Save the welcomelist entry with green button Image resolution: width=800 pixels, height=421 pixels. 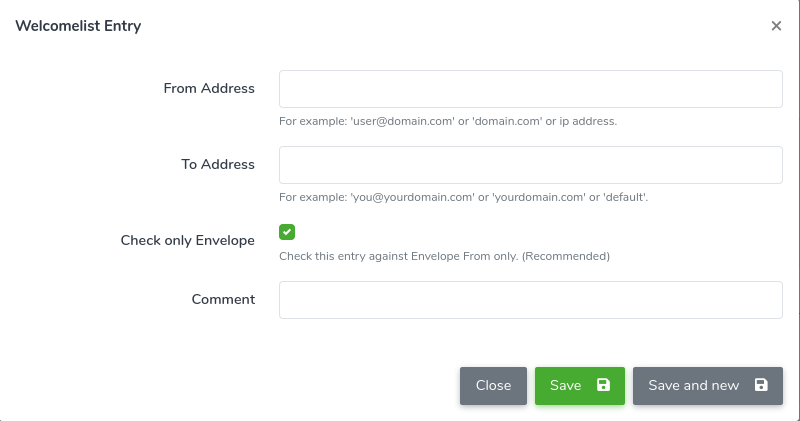point(580,386)
